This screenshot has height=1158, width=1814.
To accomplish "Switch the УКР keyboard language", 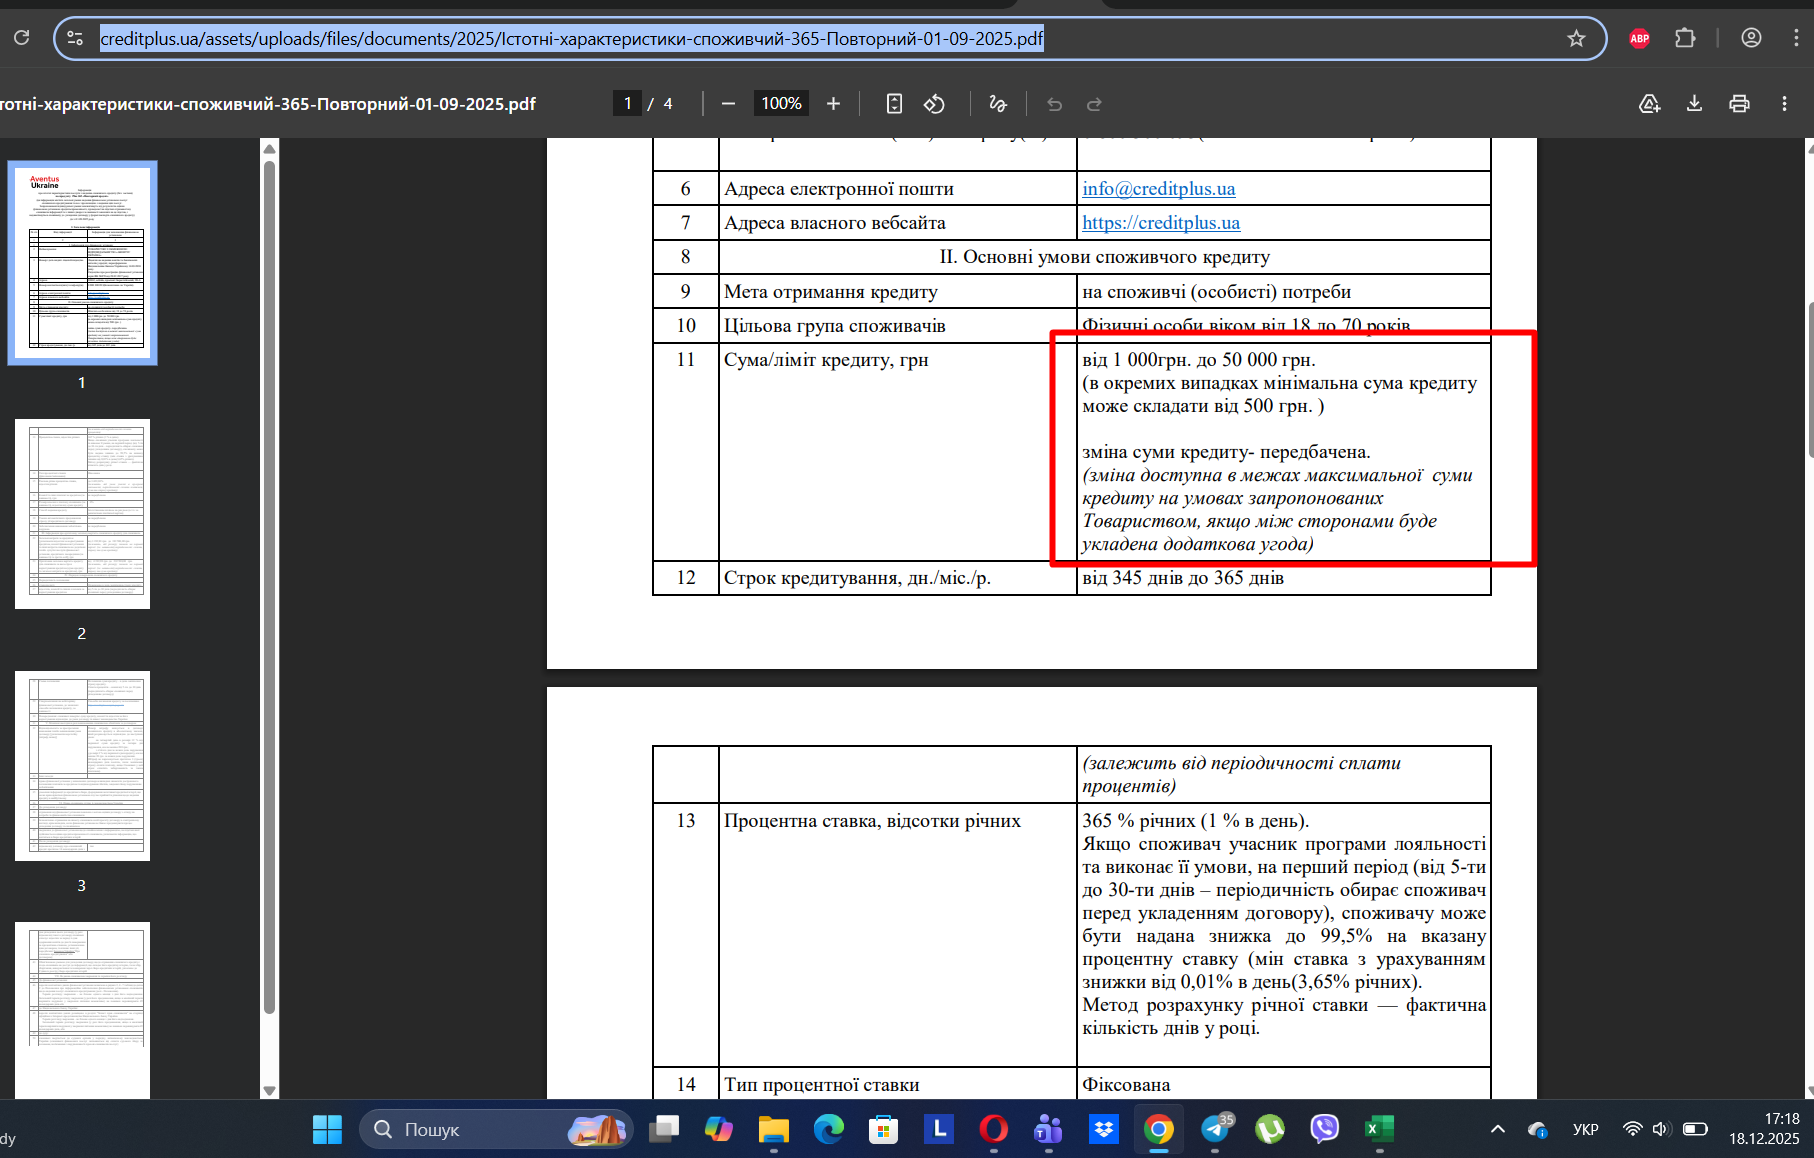I will (1585, 1129).
